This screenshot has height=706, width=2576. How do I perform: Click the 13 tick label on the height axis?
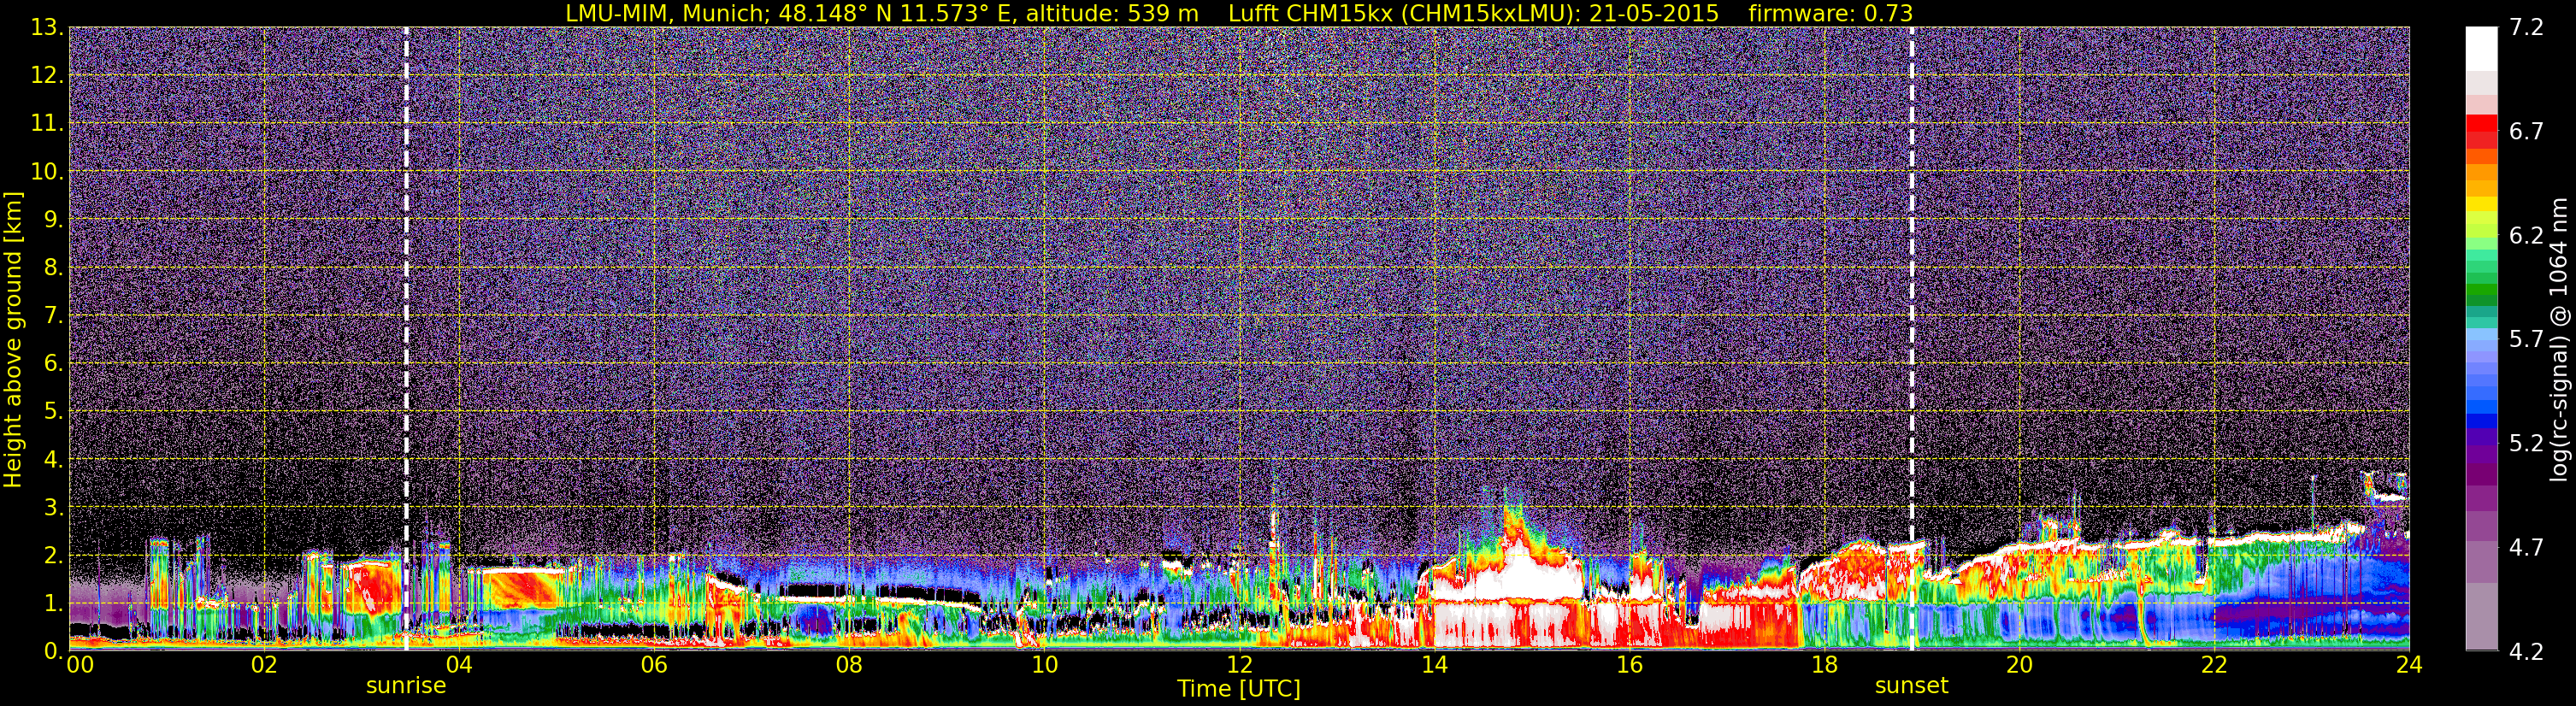pyautogui.click(x=47, y=28)
